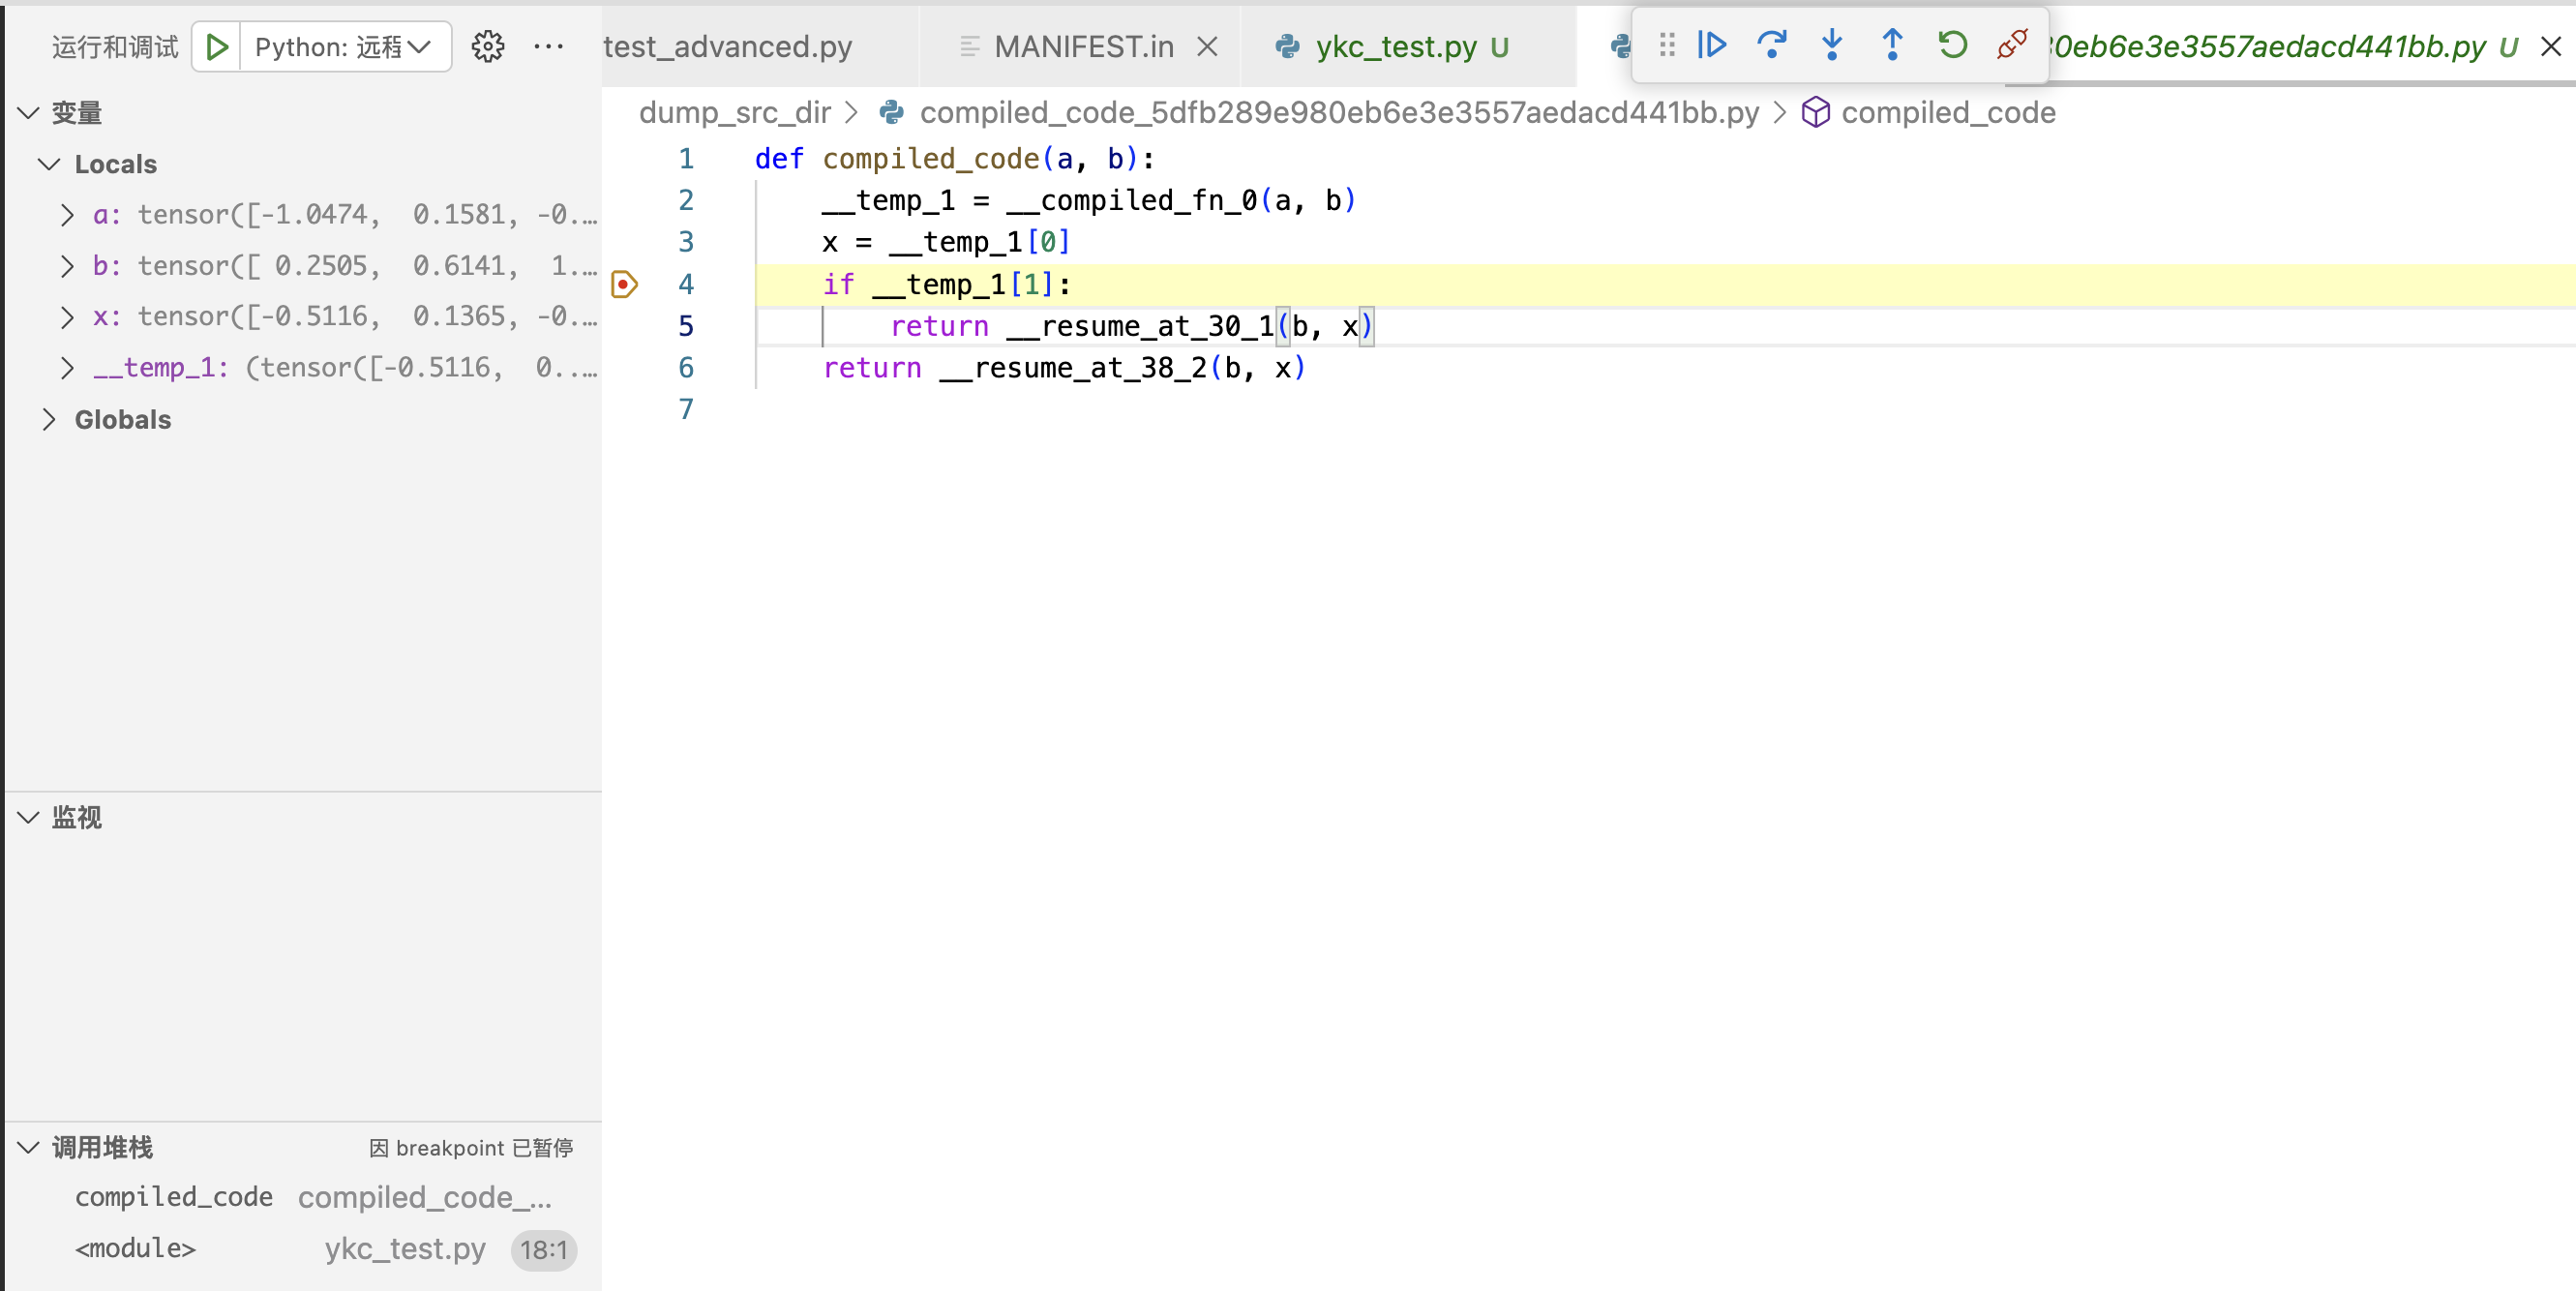Open the run view more actions ellipsis

pos(548,47)
